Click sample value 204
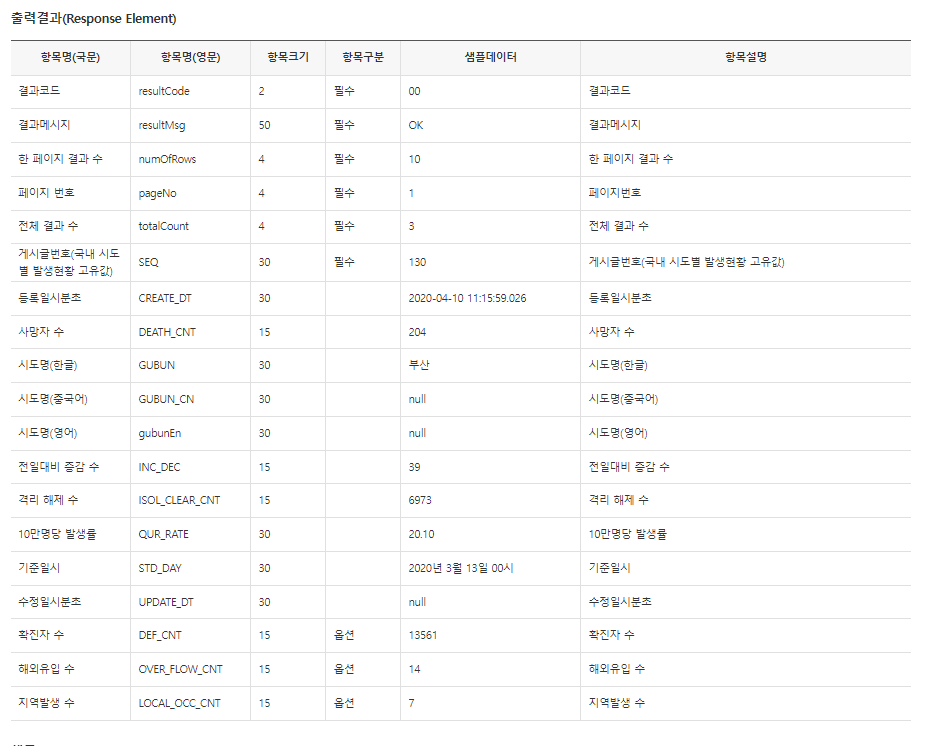 tap(417, 332)
